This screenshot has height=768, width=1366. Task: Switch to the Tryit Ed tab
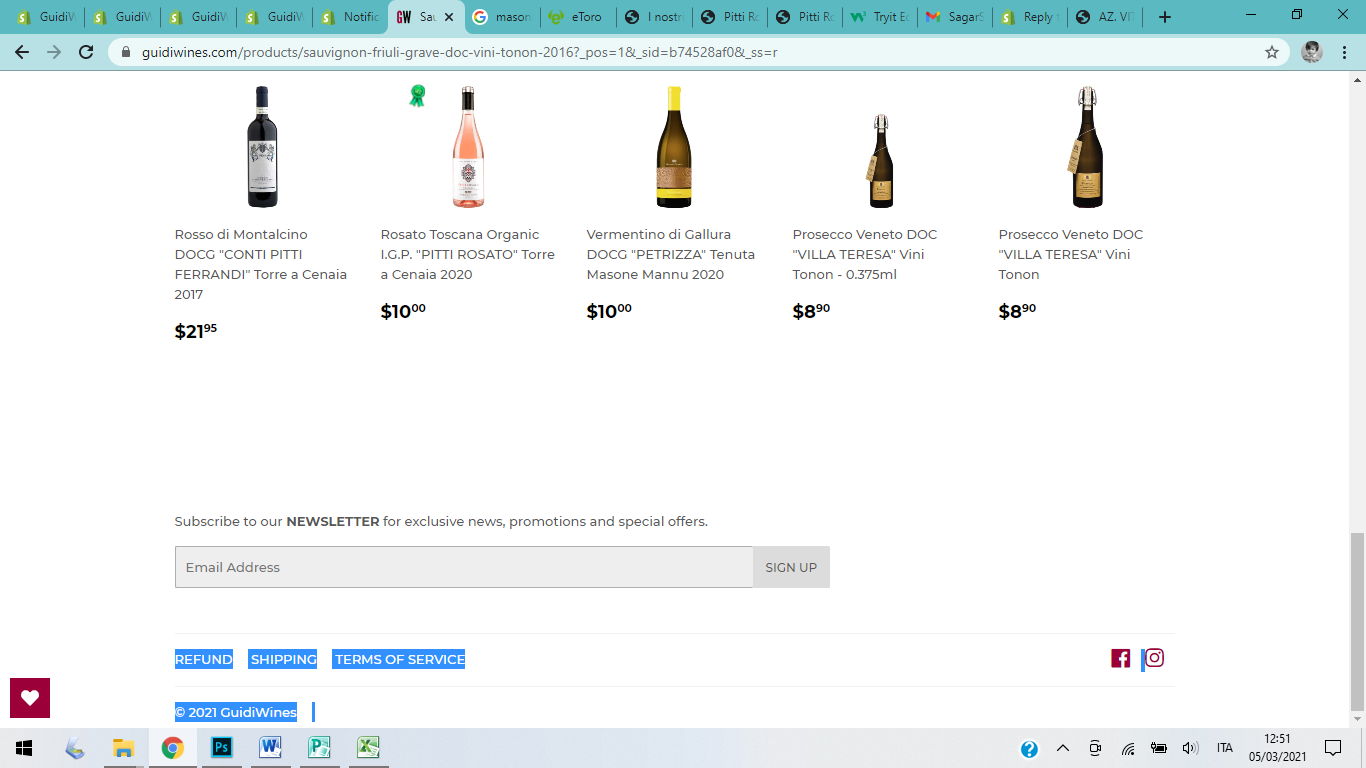click(880, 17)
